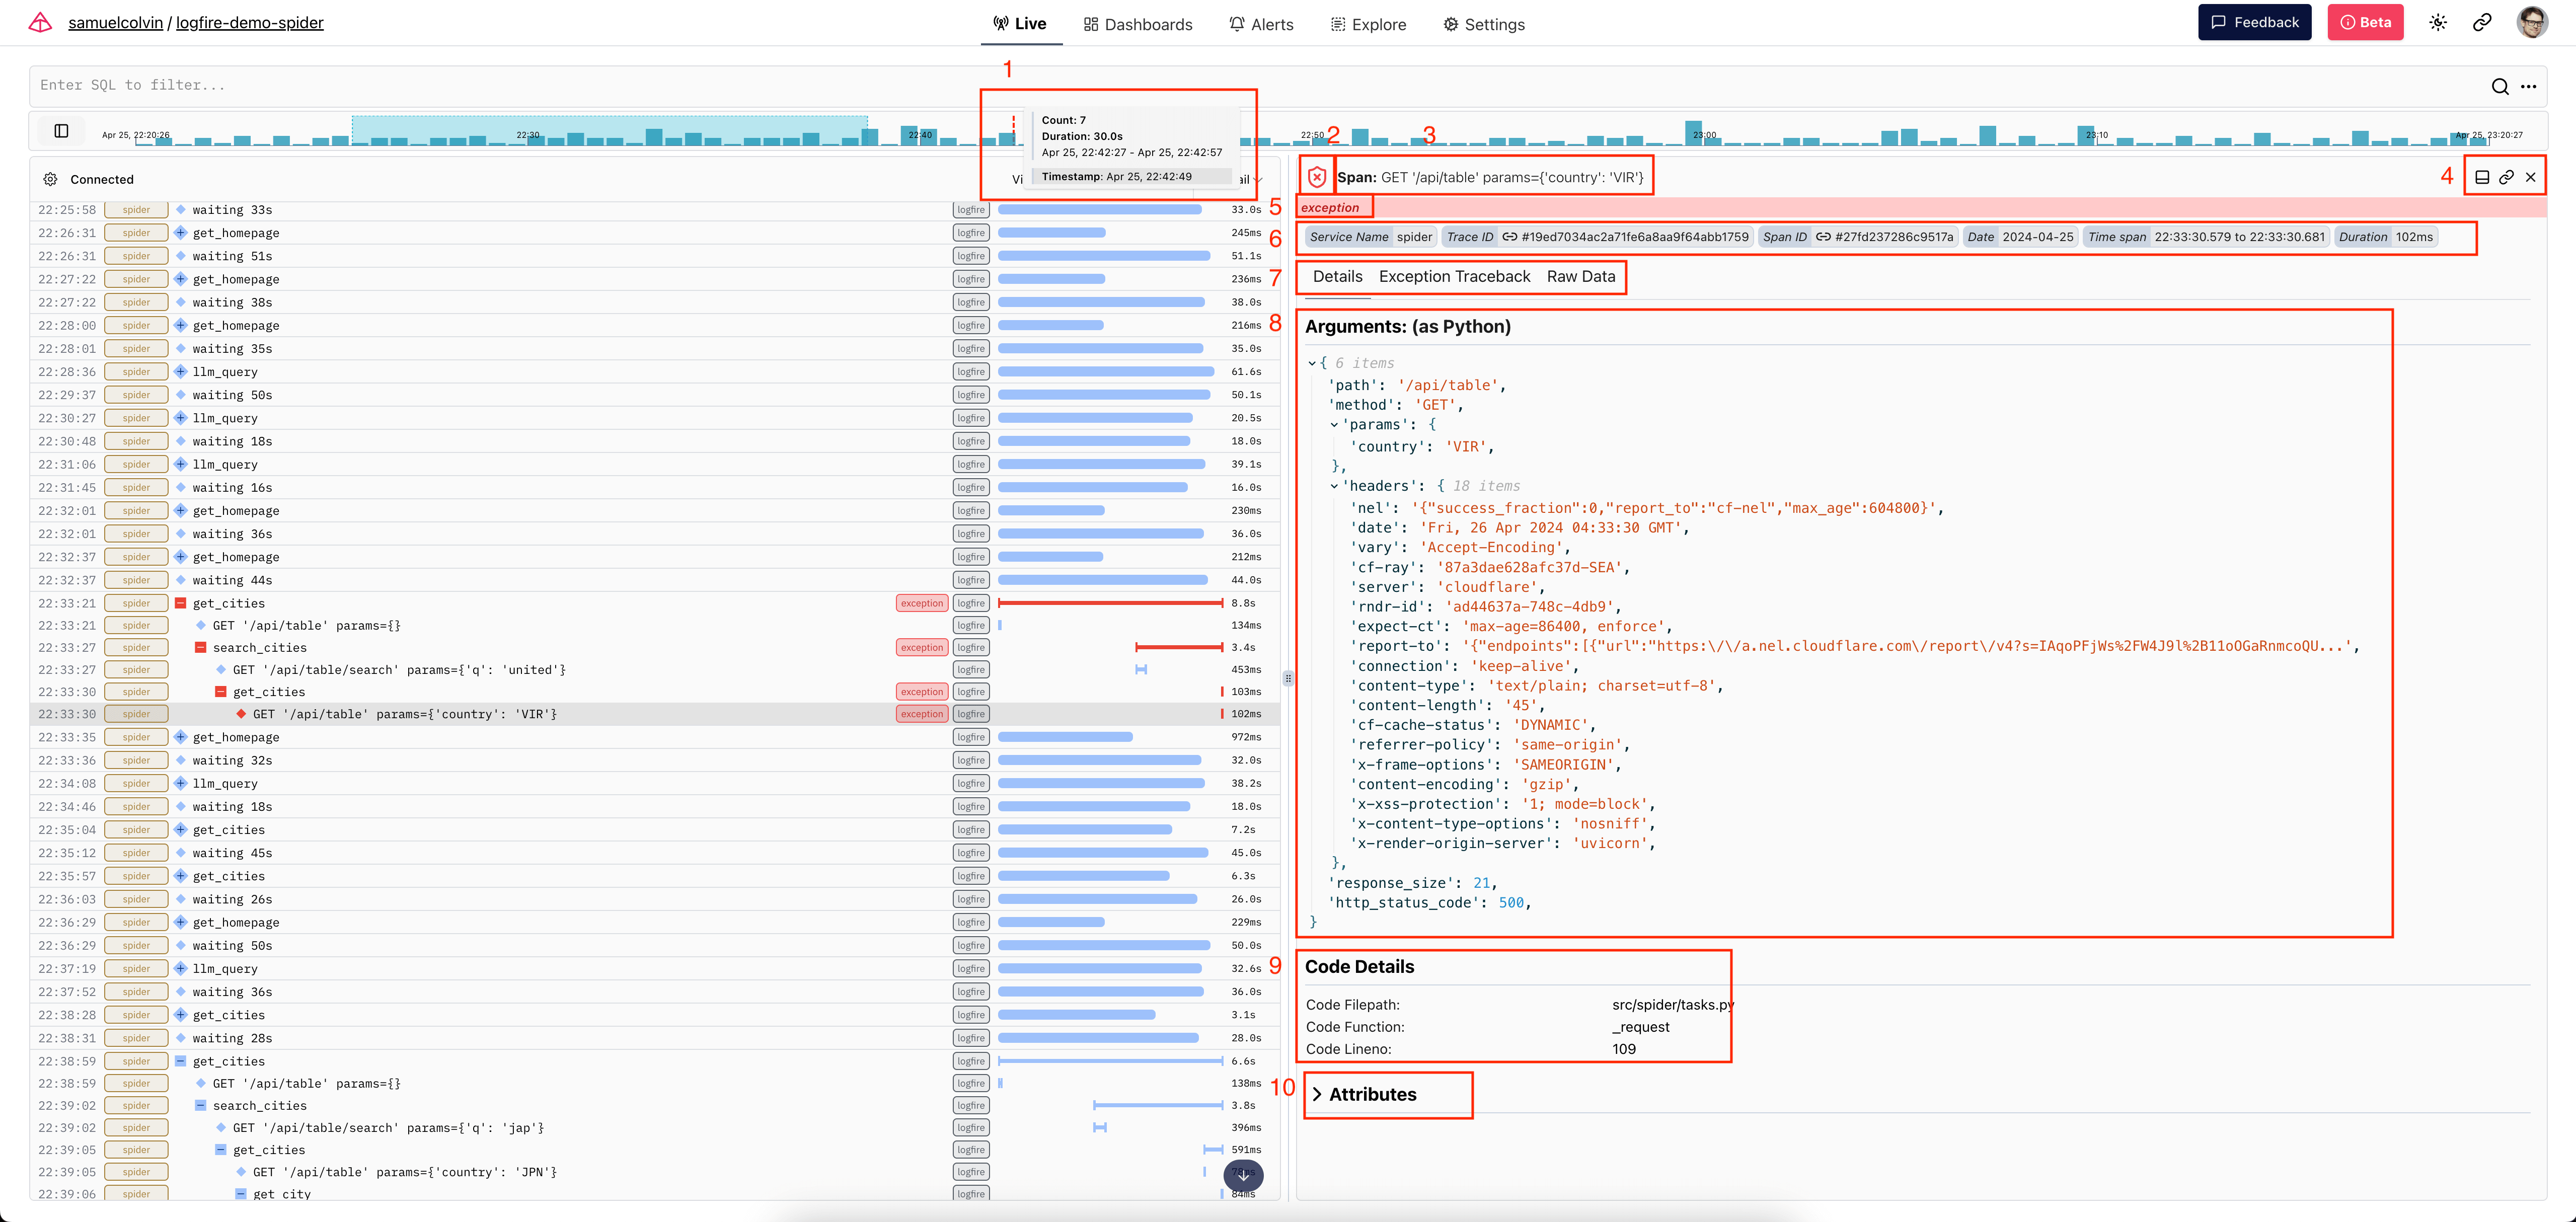Expand the Attributes section
Image resolution: width=2576 pixels, height=1222 pixels.
pyautogui.click(x=1361, y=1095)
